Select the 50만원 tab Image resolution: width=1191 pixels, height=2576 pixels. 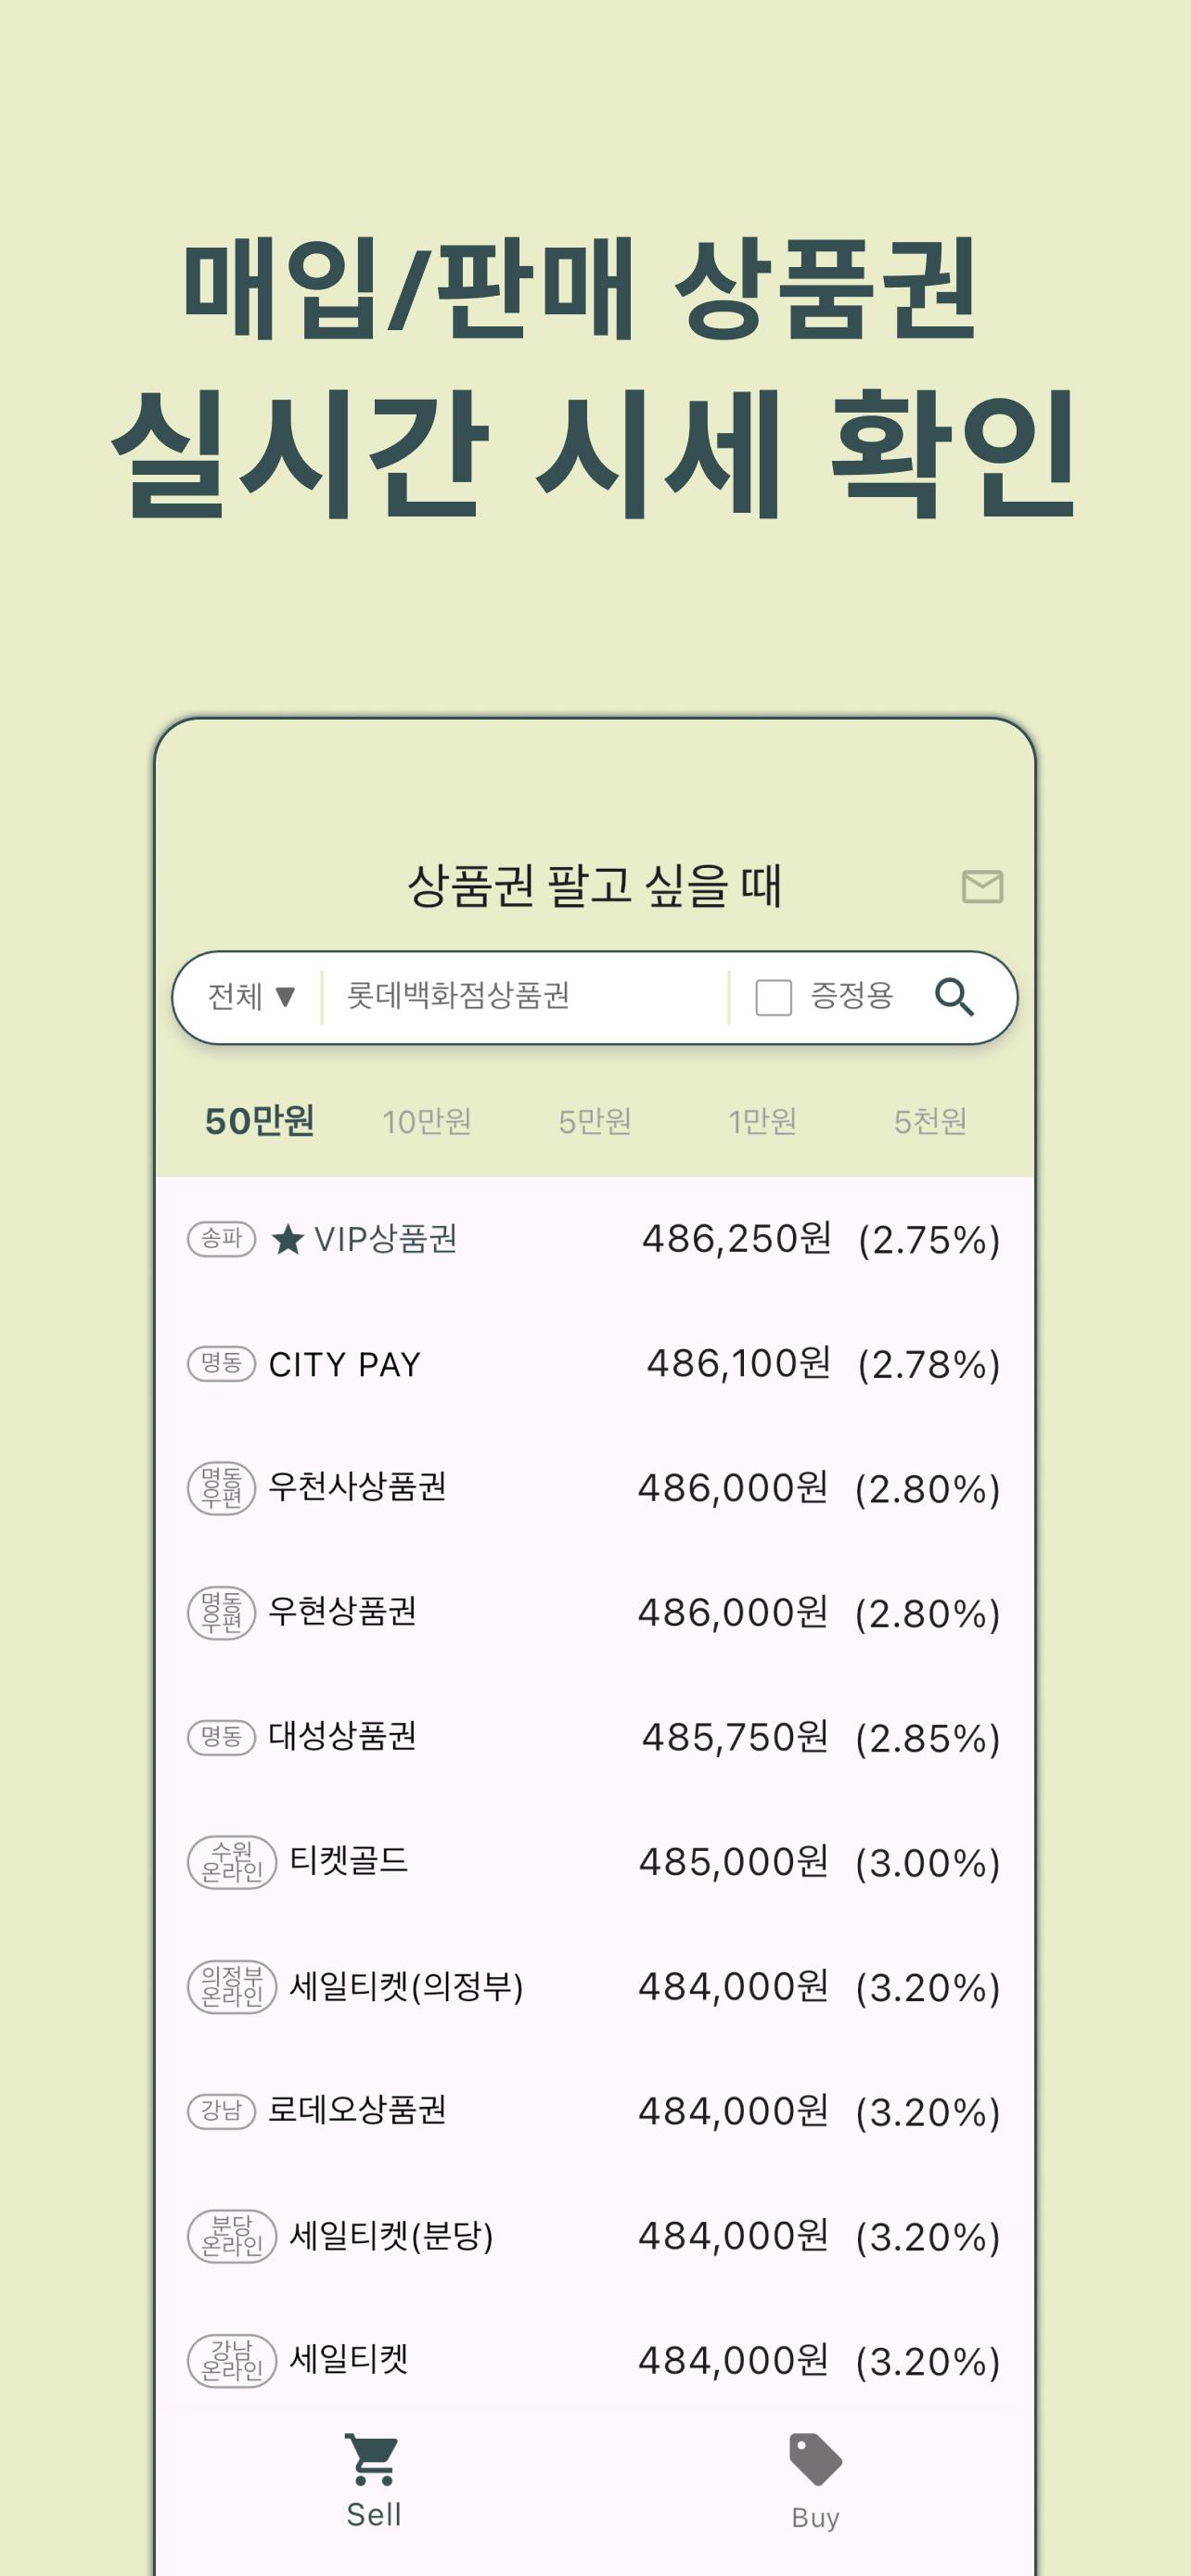[x=260, y=1121]
